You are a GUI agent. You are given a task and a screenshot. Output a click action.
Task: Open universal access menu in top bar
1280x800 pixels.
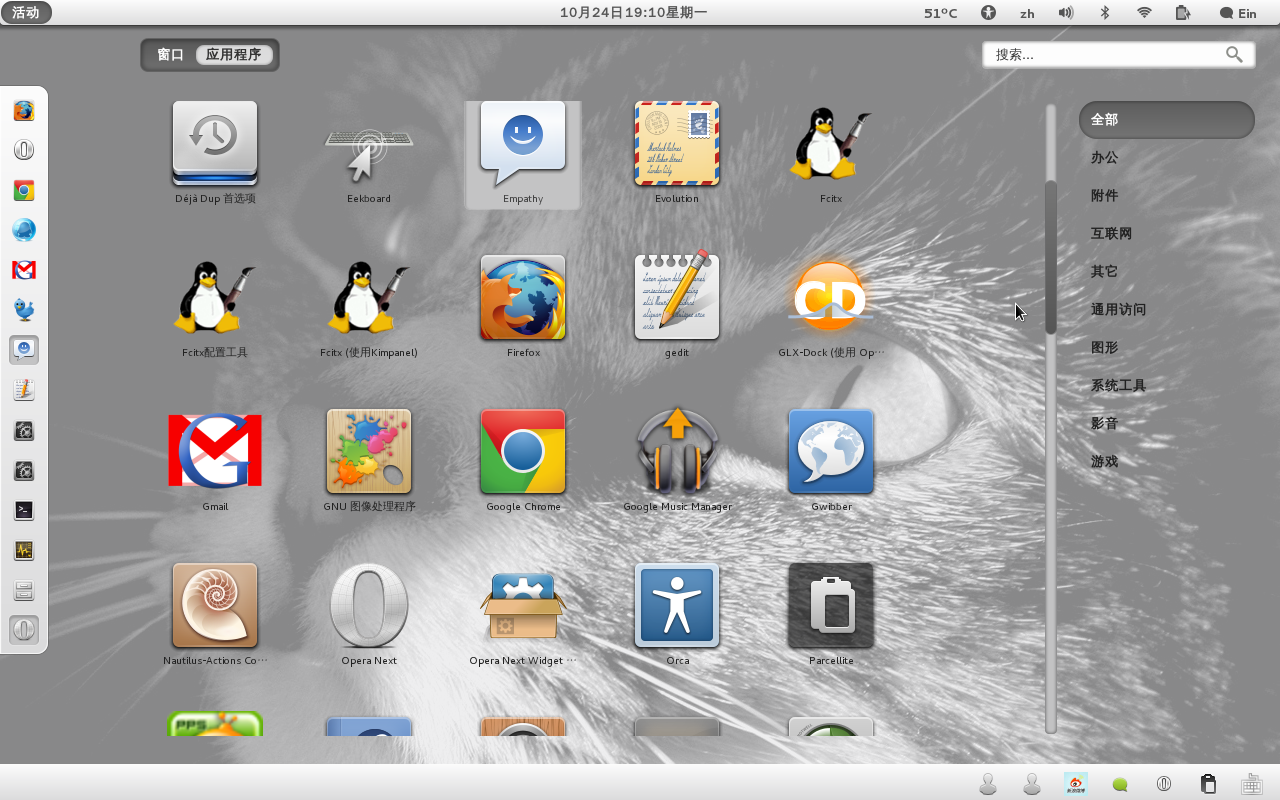tap(989, 13)
